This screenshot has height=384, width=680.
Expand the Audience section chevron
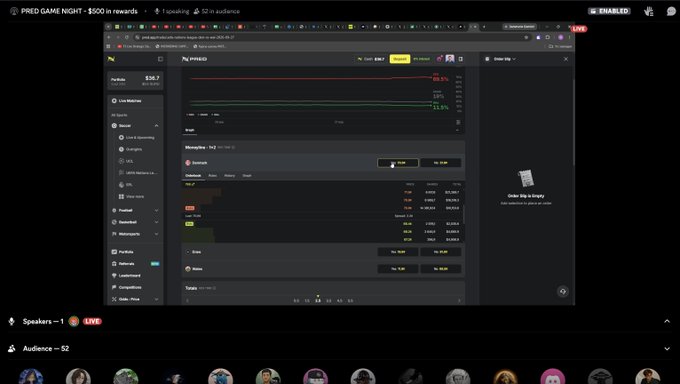[x=667, y=348]
